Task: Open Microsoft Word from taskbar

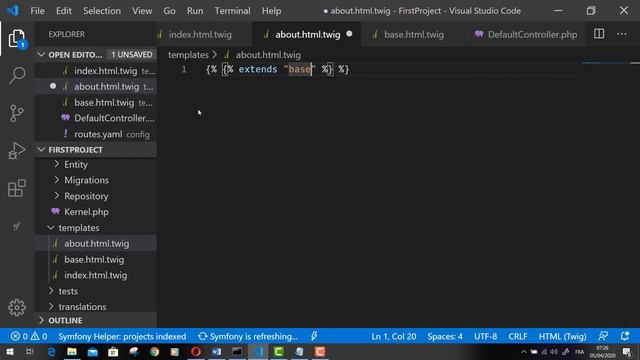Action: point(216,351)
